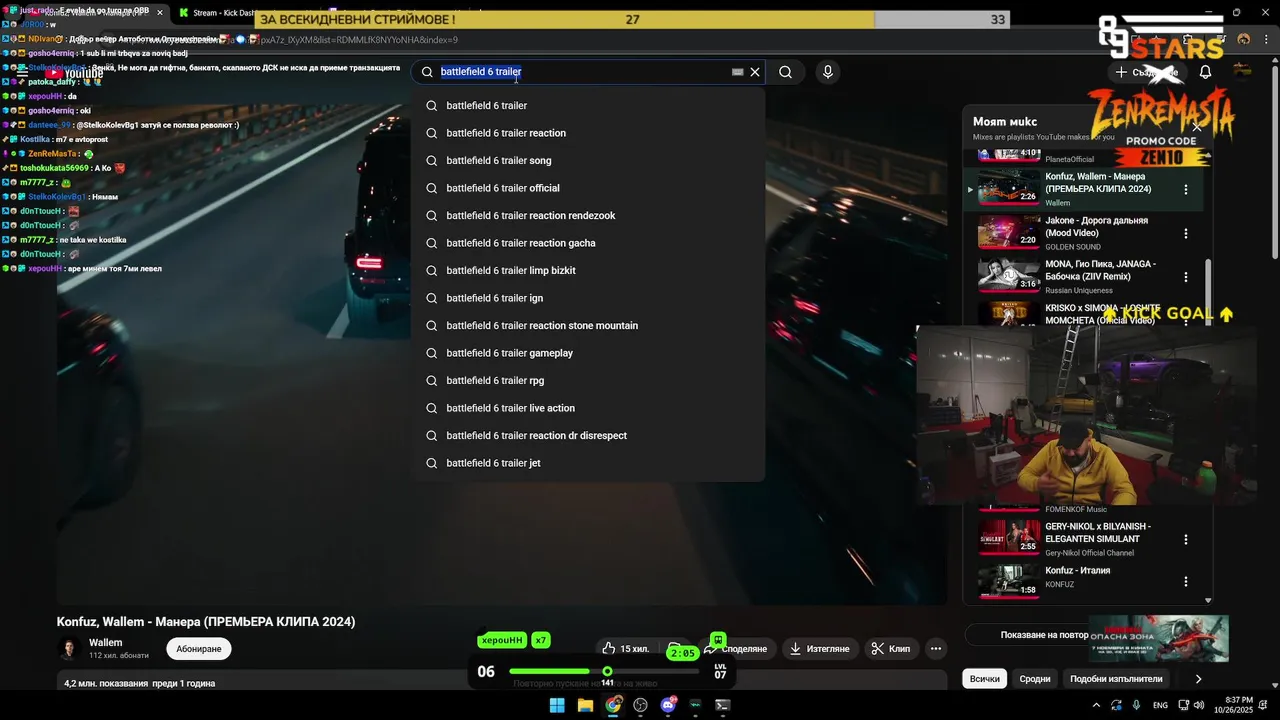The image size is (1280, 720).
Task: Open Wallem channel avatar
Action: click(69, 649)
